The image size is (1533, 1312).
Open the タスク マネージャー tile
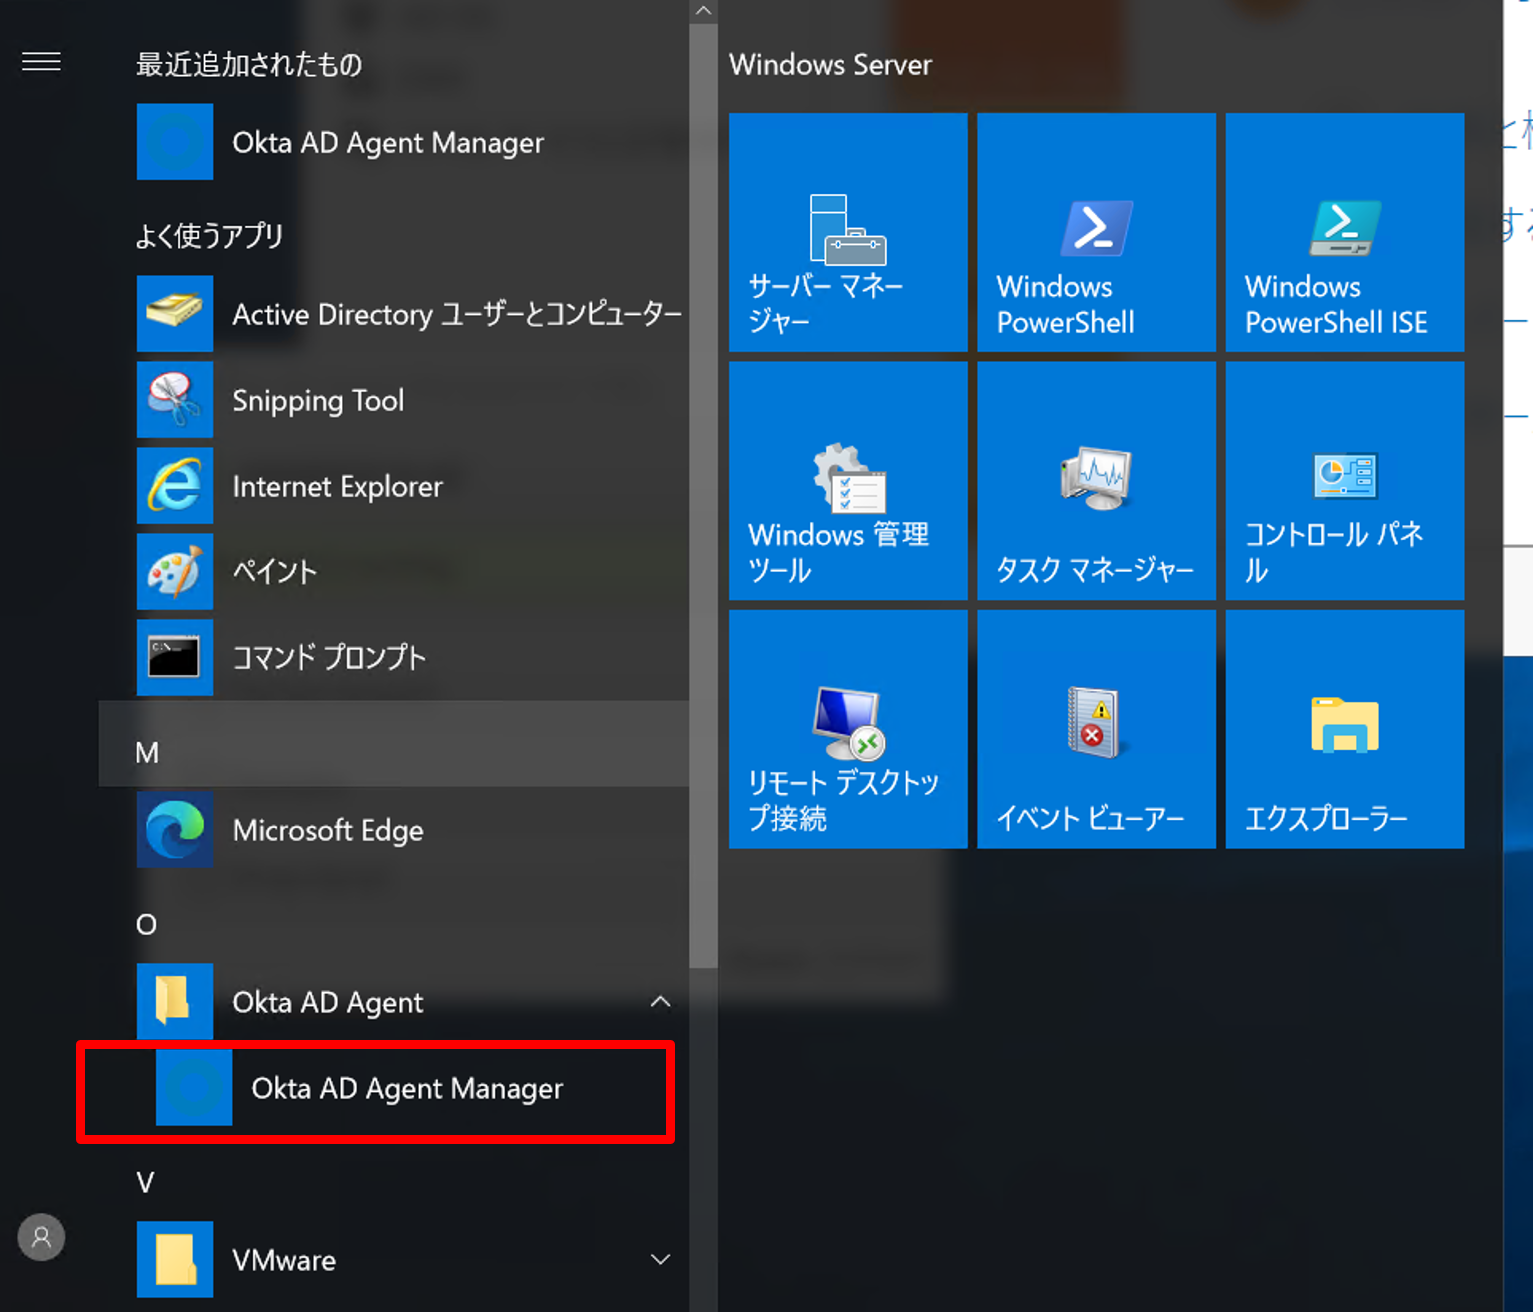point(1096,481)
